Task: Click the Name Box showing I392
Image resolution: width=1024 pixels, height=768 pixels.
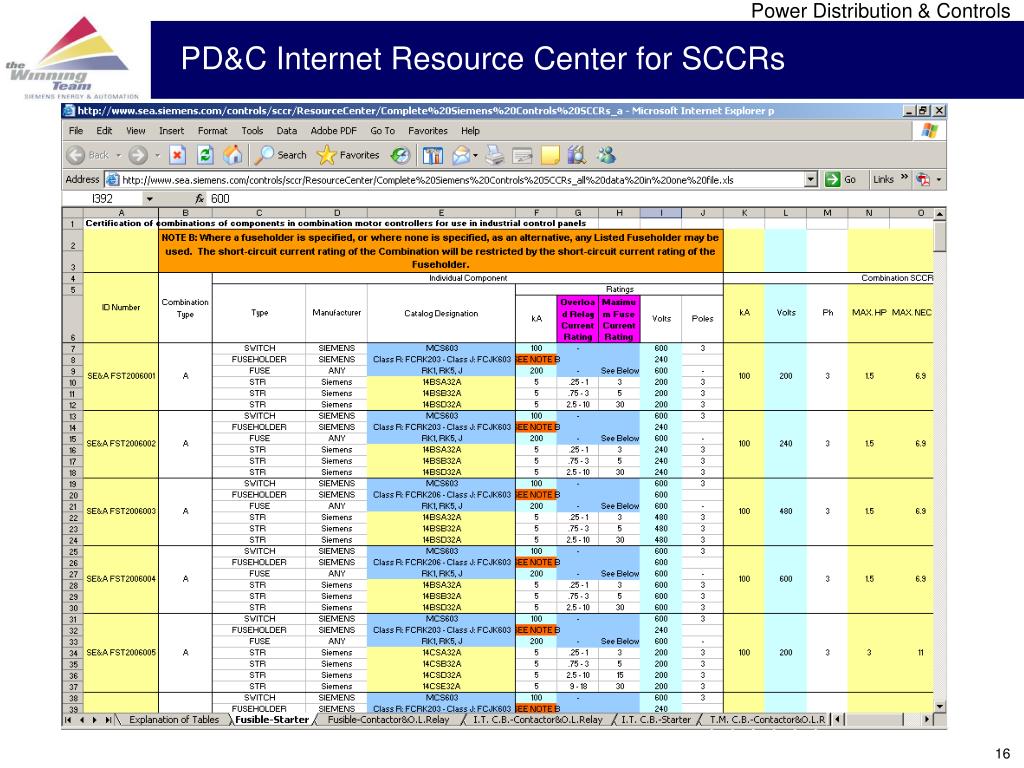Action: click(103, 199)
